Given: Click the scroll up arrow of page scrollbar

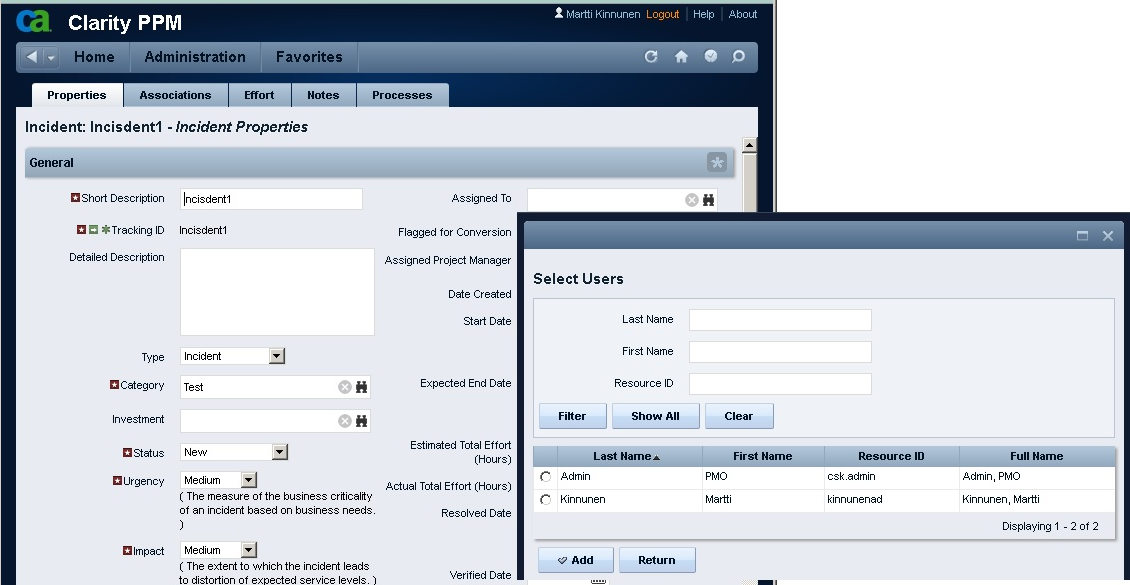Looking at the screenshot, I should point(749,145).
